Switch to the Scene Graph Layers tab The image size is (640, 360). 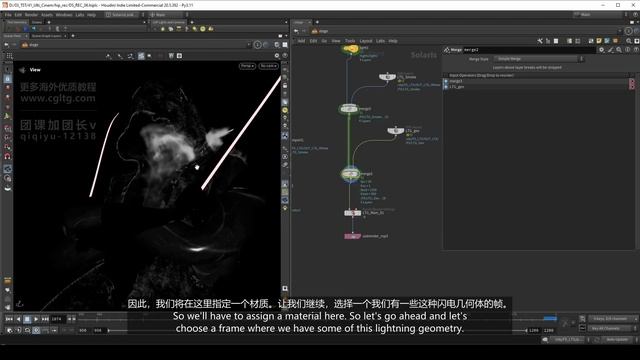[x=47, y=36]
